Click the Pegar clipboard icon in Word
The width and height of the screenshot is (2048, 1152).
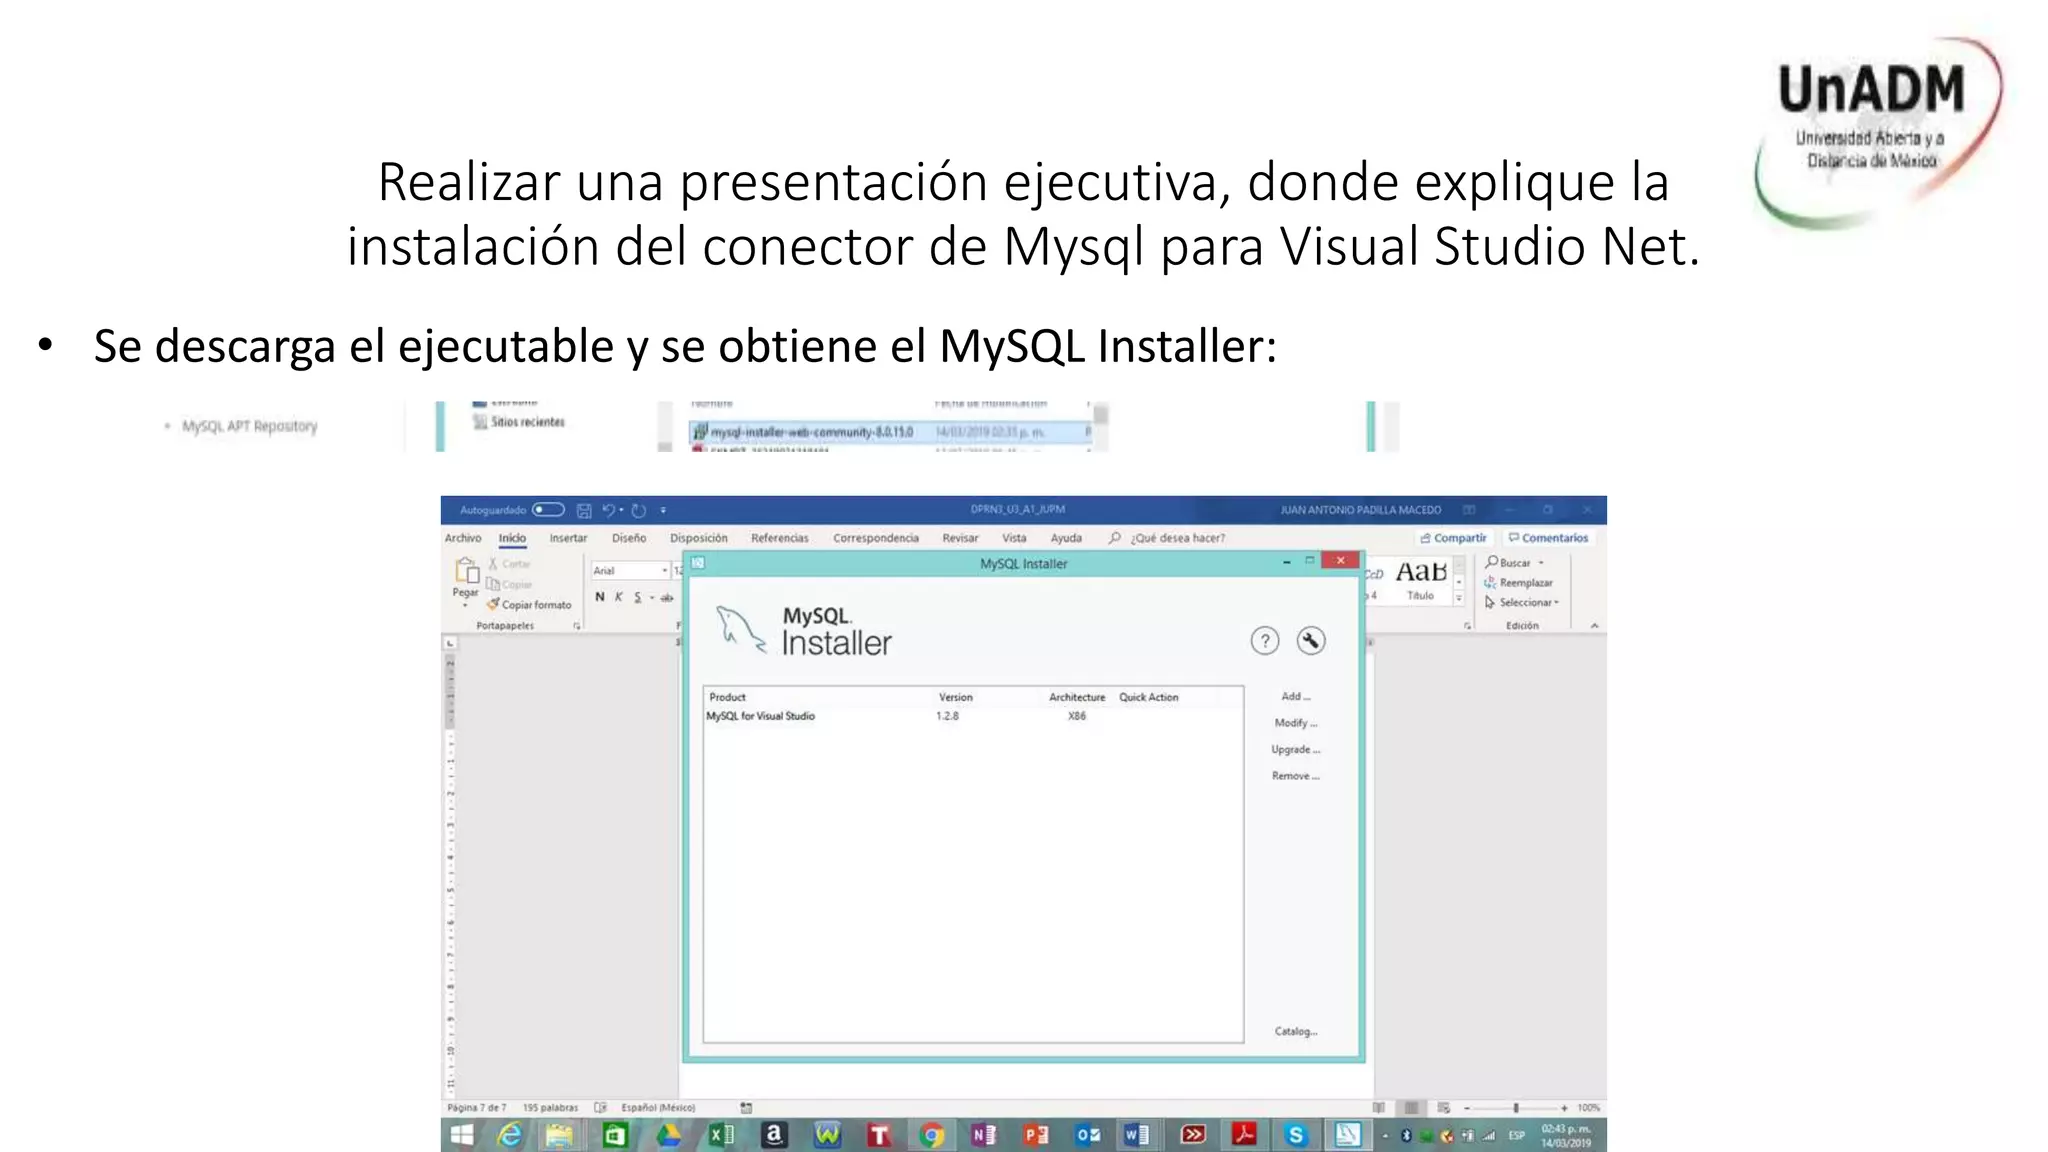click(x=466, y=572)
